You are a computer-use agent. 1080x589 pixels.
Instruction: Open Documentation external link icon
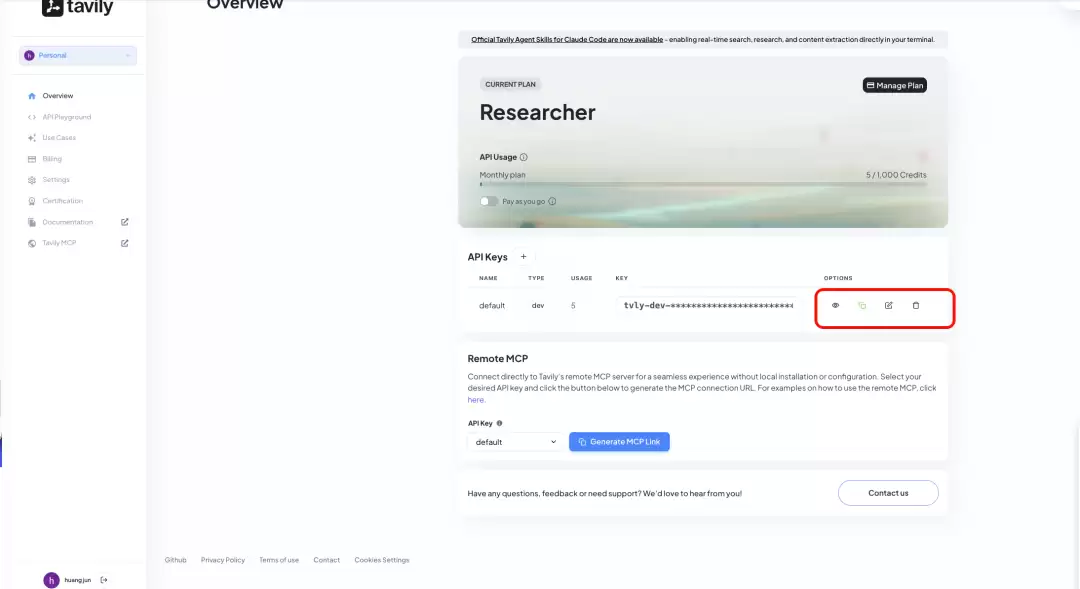pos(125,222)
